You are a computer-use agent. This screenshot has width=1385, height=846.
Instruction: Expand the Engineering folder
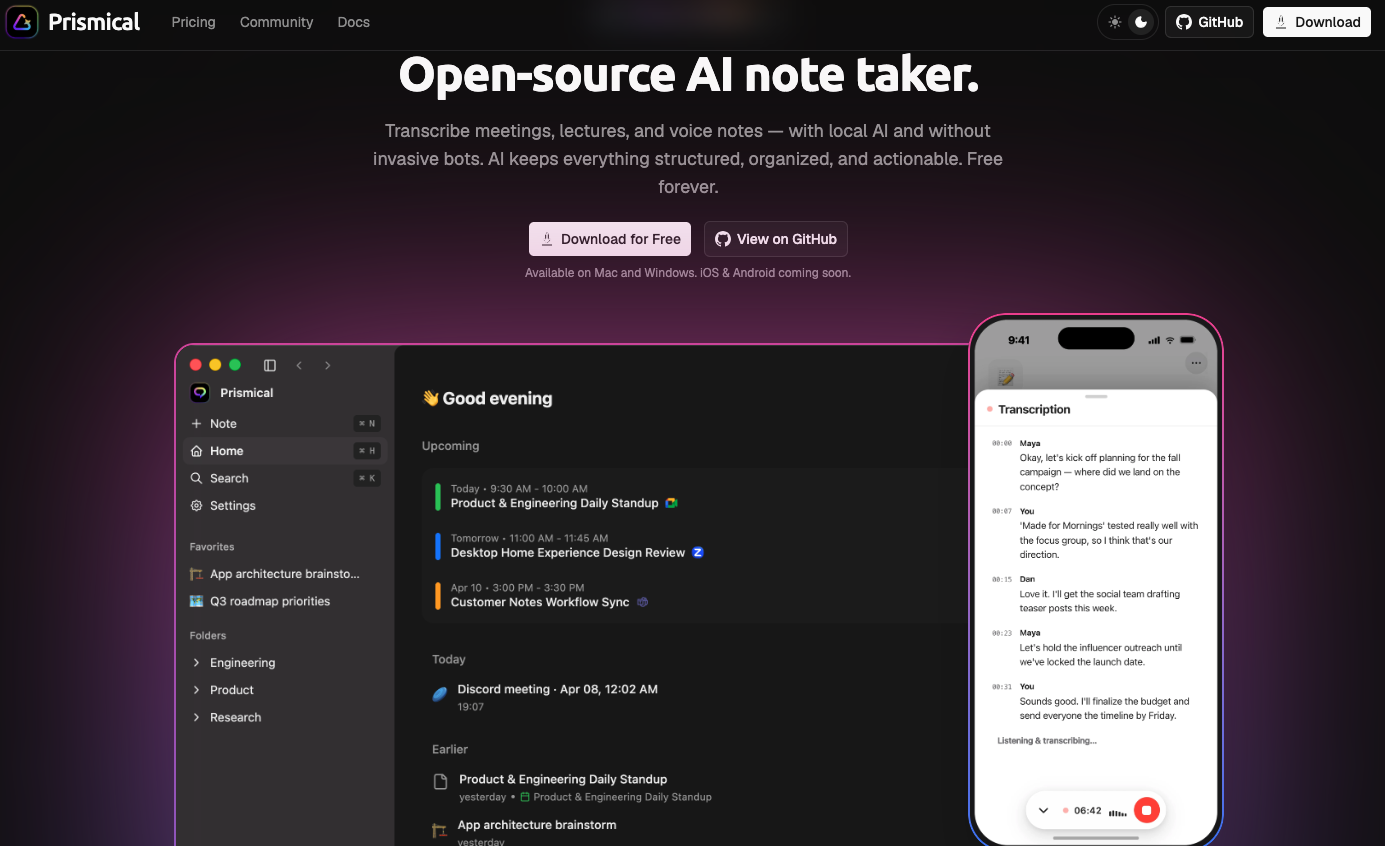(285, 663)
